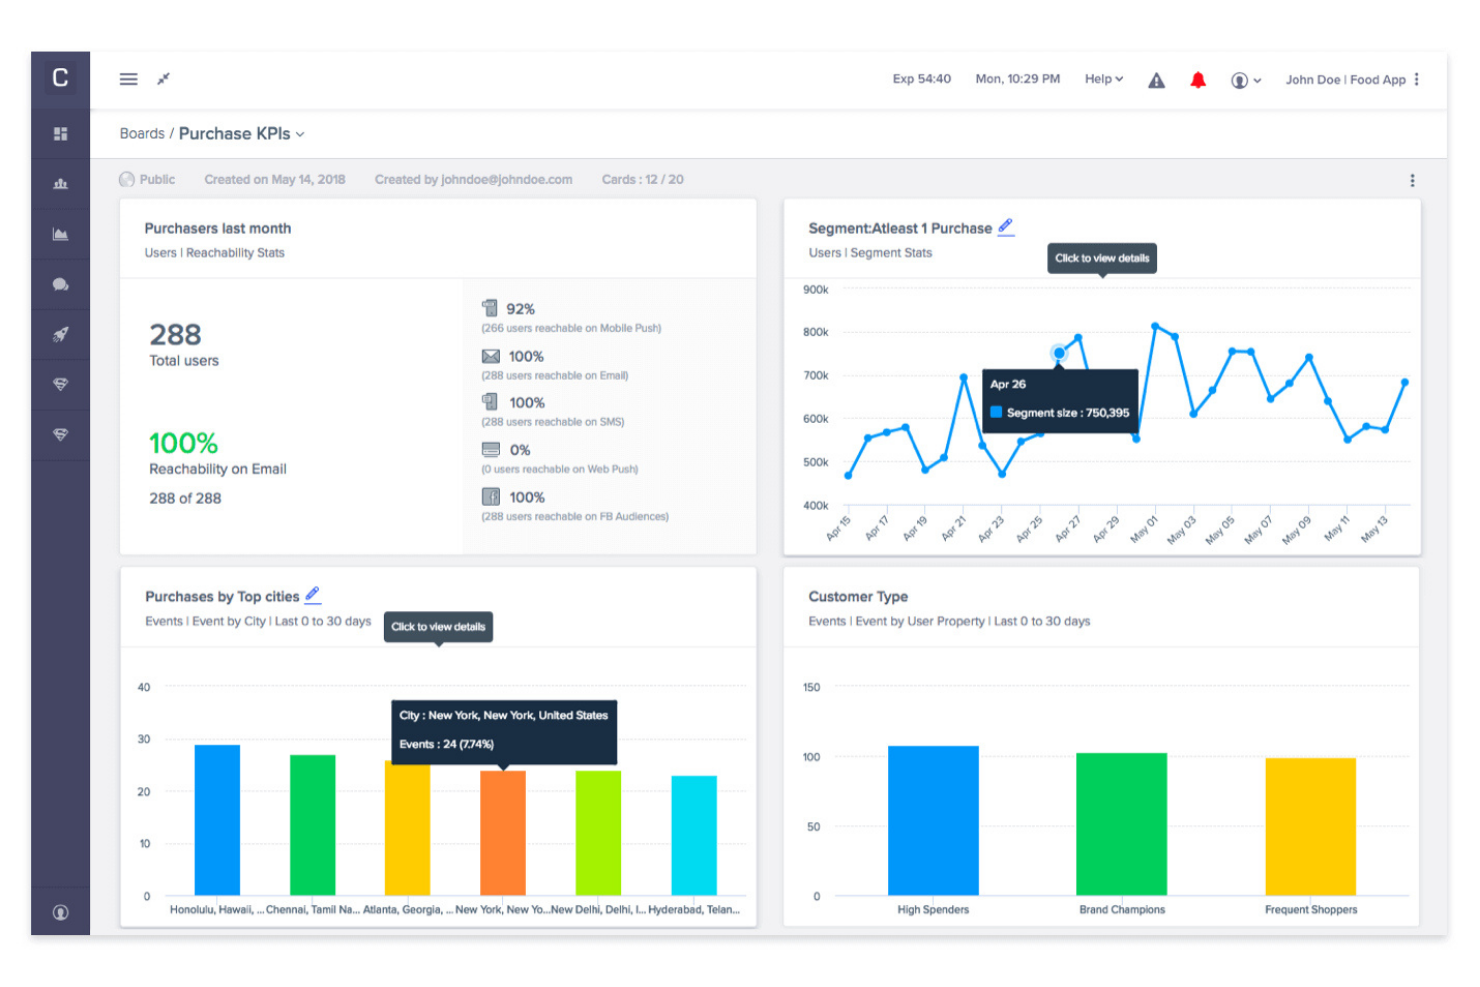1480x987 pixels.
Task: Select the Apr 26 data point on segment chart
Action: (1058, 352)
